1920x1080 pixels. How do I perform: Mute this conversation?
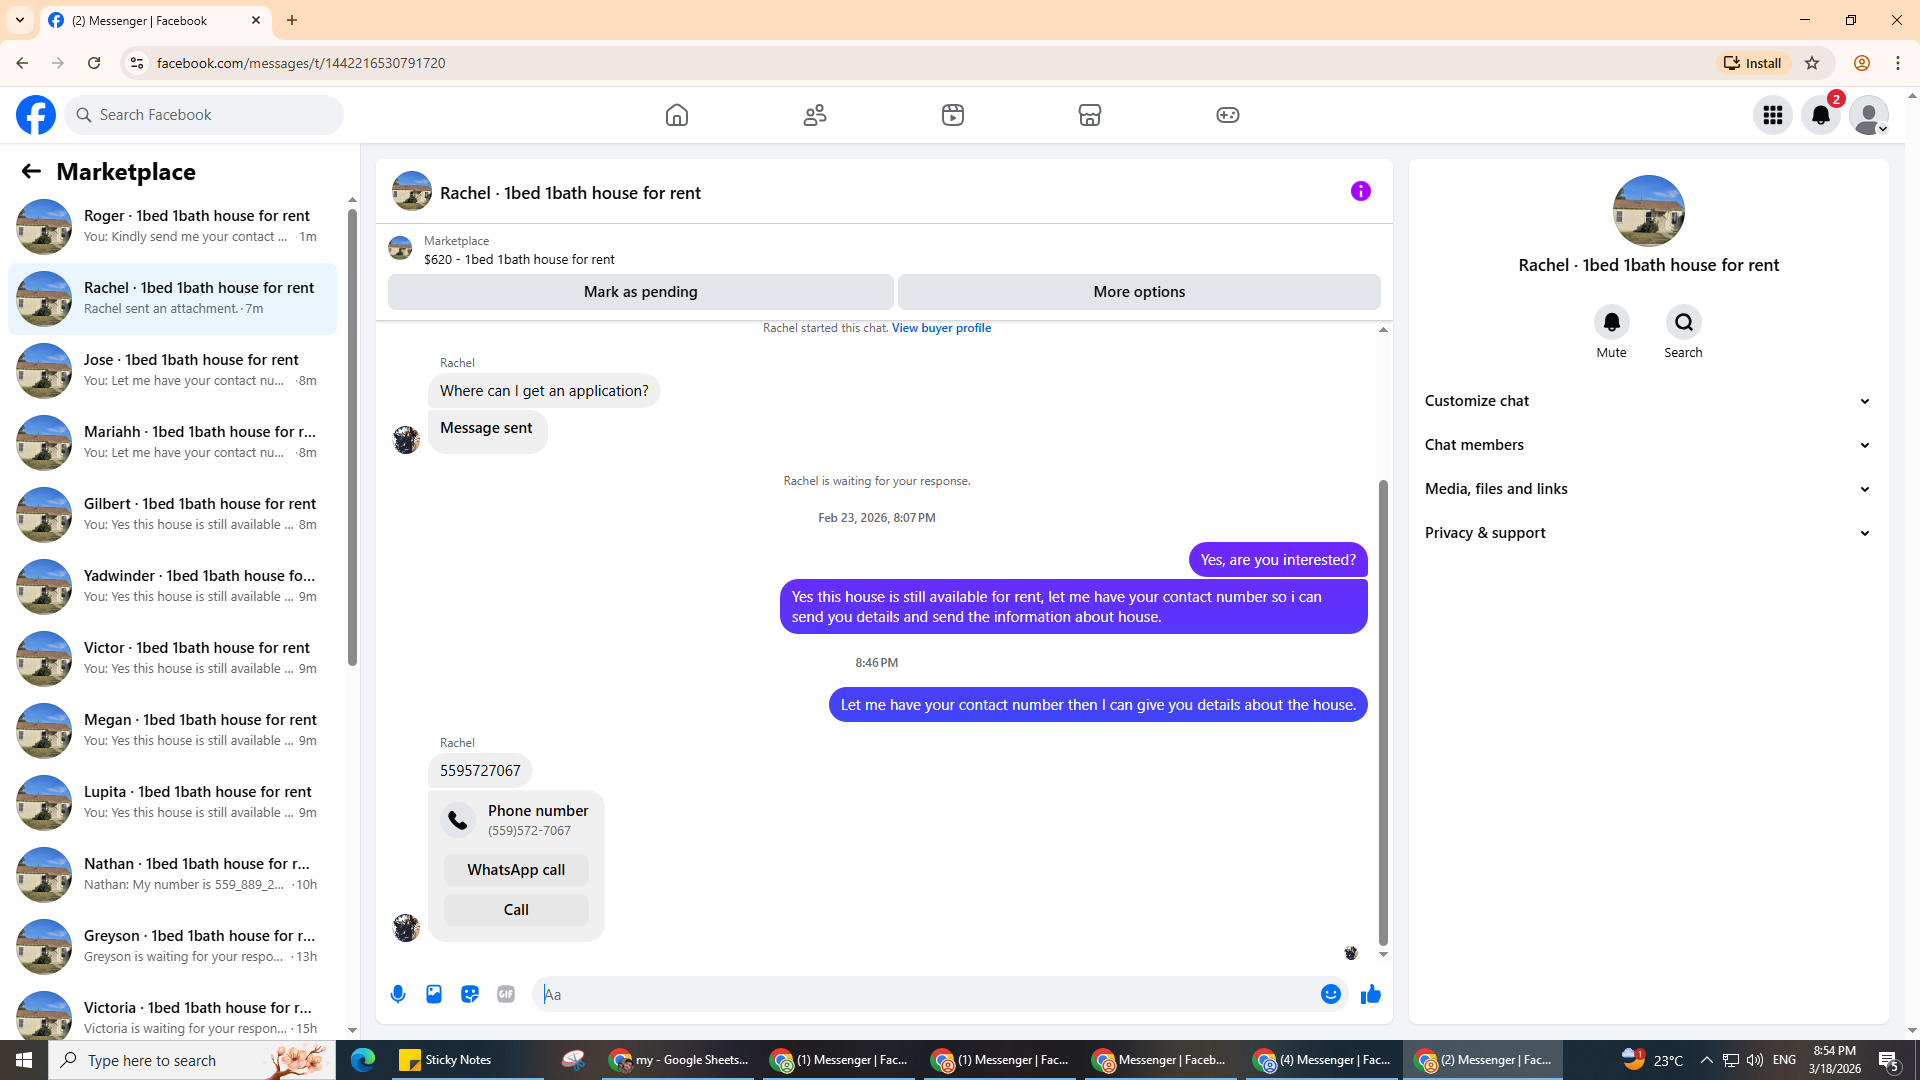point(1611,323)
